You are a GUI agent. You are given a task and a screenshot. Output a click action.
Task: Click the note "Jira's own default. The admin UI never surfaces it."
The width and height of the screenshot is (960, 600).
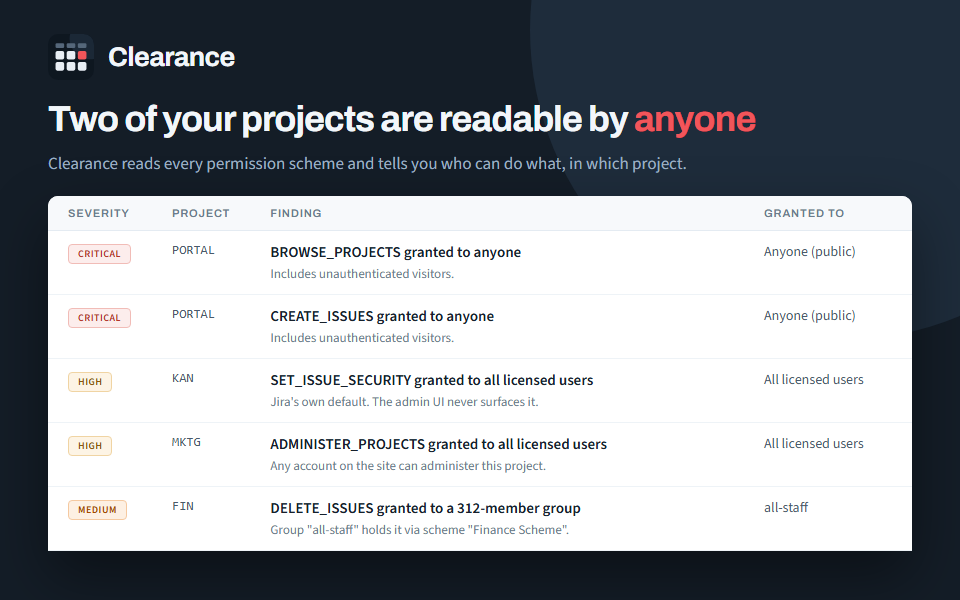pyautogui.click(x=404, y=402)
